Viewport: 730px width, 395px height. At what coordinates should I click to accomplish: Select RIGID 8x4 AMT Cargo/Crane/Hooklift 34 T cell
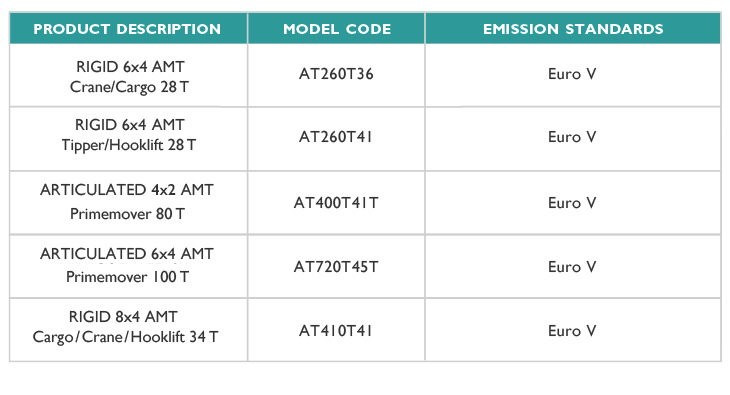point(128,330)
